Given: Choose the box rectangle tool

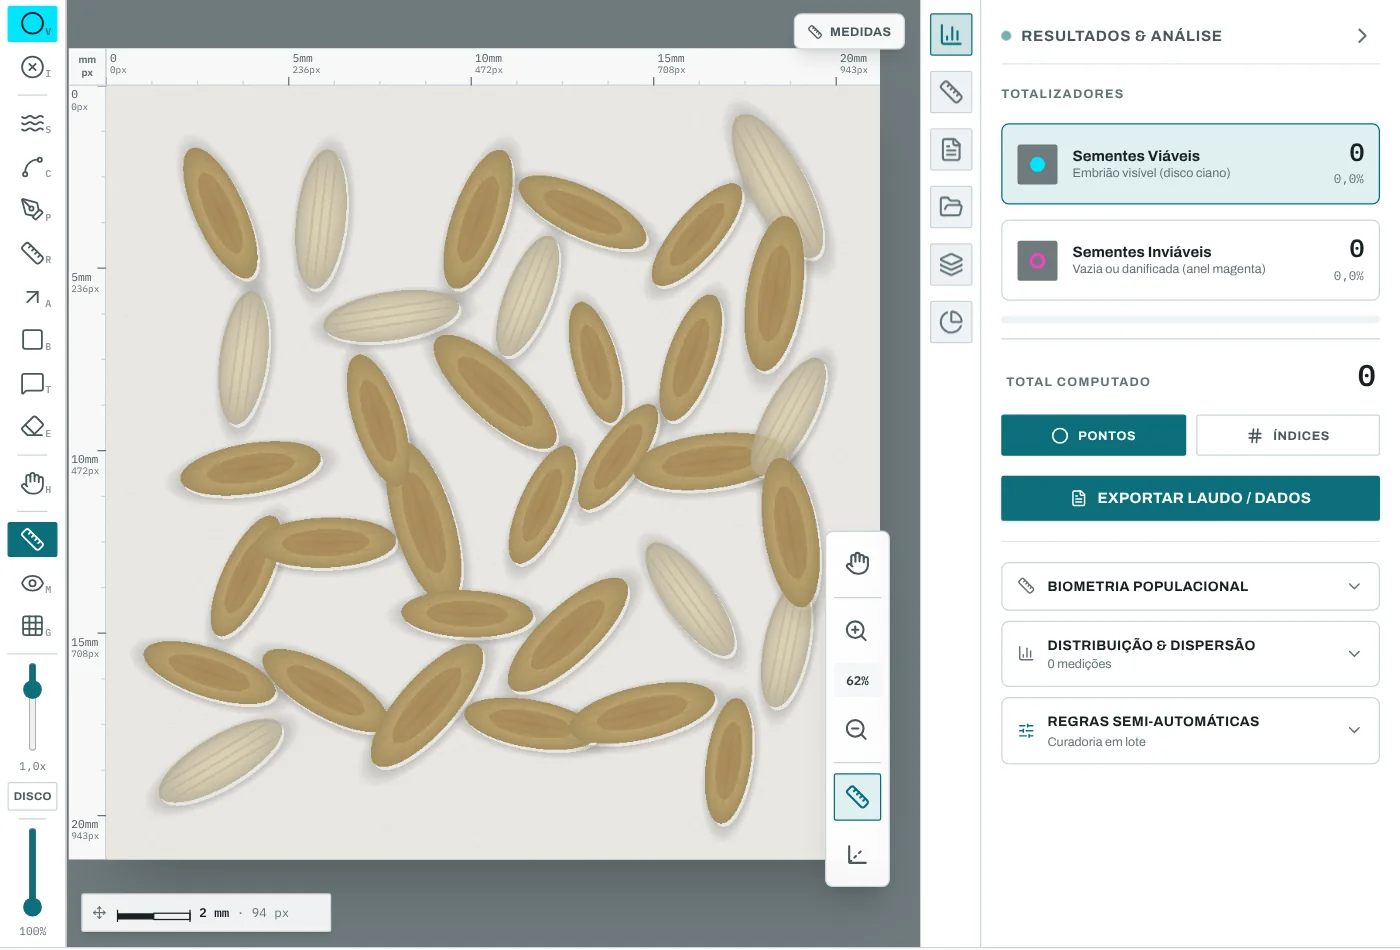Looking at the screenshot, I should [x=32, y=340].
